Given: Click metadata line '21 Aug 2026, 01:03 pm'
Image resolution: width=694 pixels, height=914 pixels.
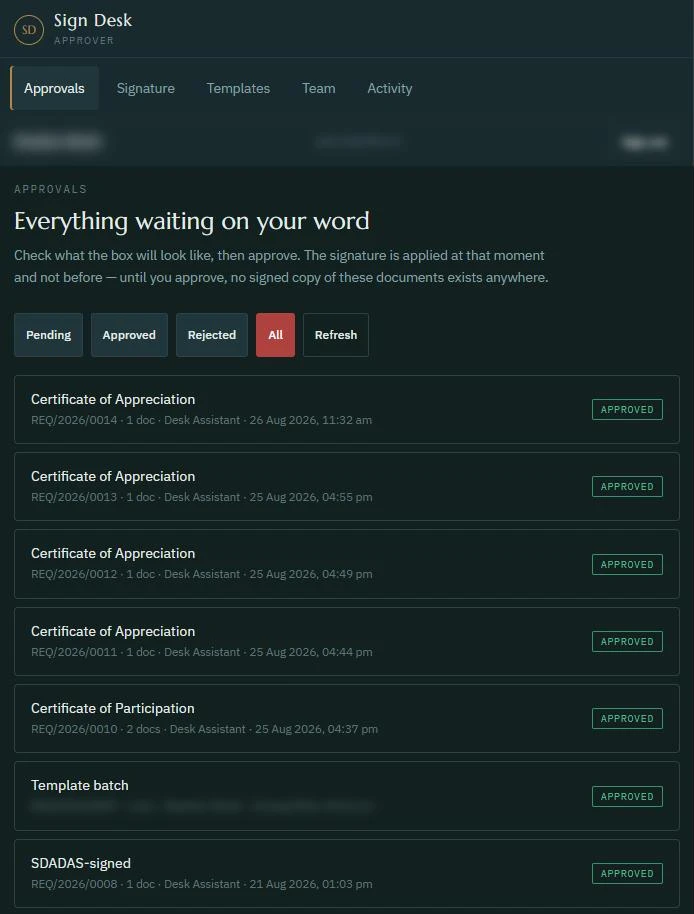Looking at the screenshot, I should pyautogui.click(x=311, y=884).
